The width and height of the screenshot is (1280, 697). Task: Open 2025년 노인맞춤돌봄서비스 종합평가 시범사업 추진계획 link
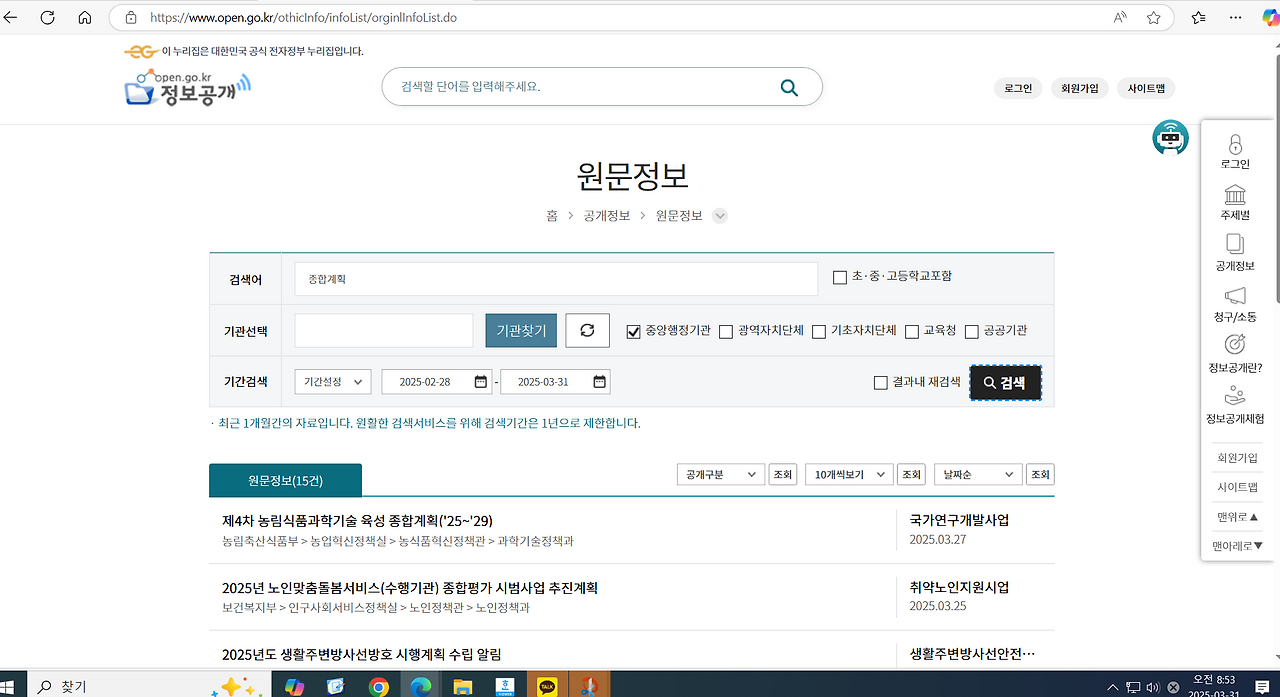tap(410, 588)
